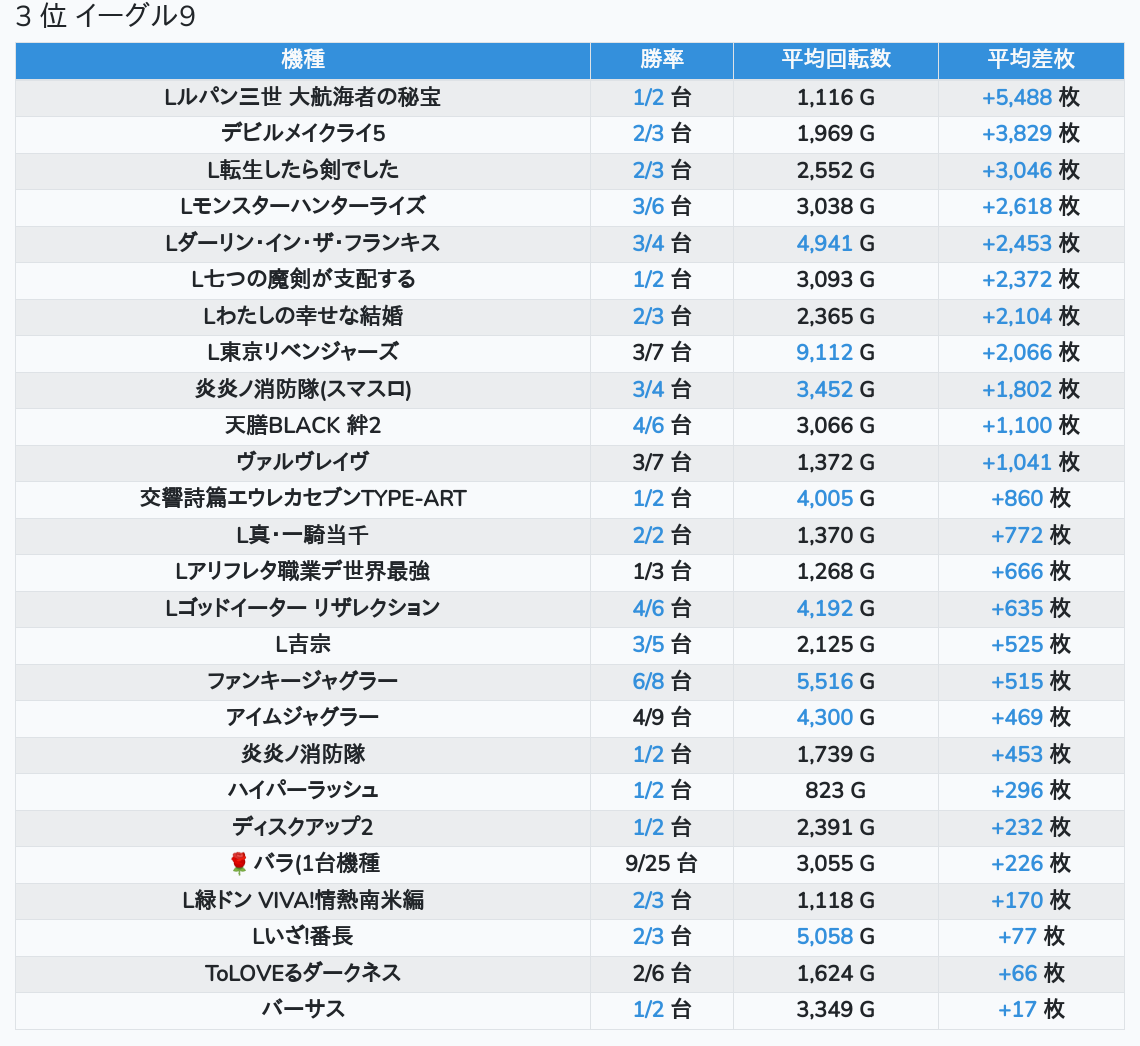Select Lアリフレタ職業デ世界最強 machine name

click(302, 571)
